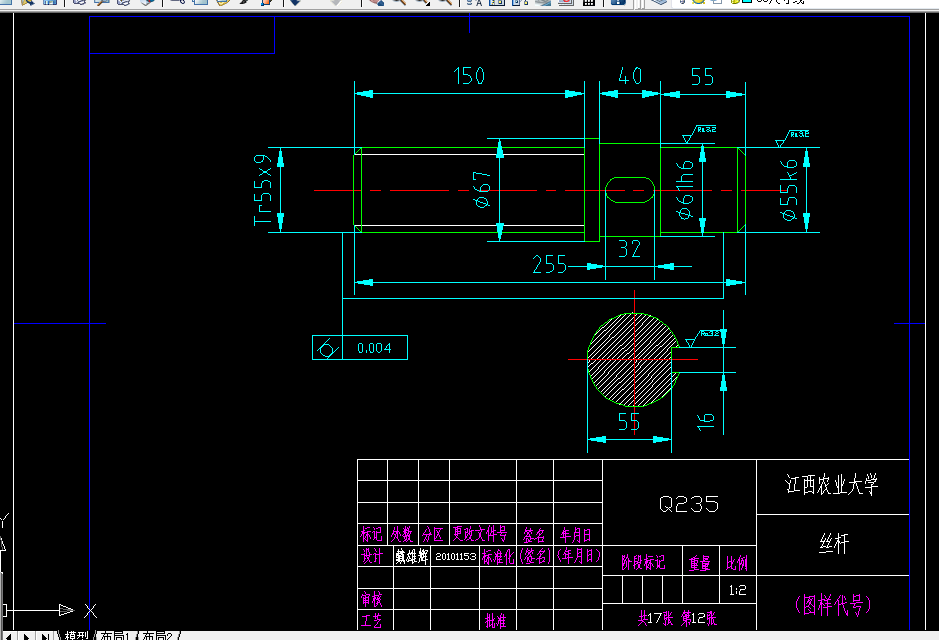The width and height of the screenshot is (939, 640).
Task: Select the 审核 label
Action: pyautogui.click(x=371, y=599)
